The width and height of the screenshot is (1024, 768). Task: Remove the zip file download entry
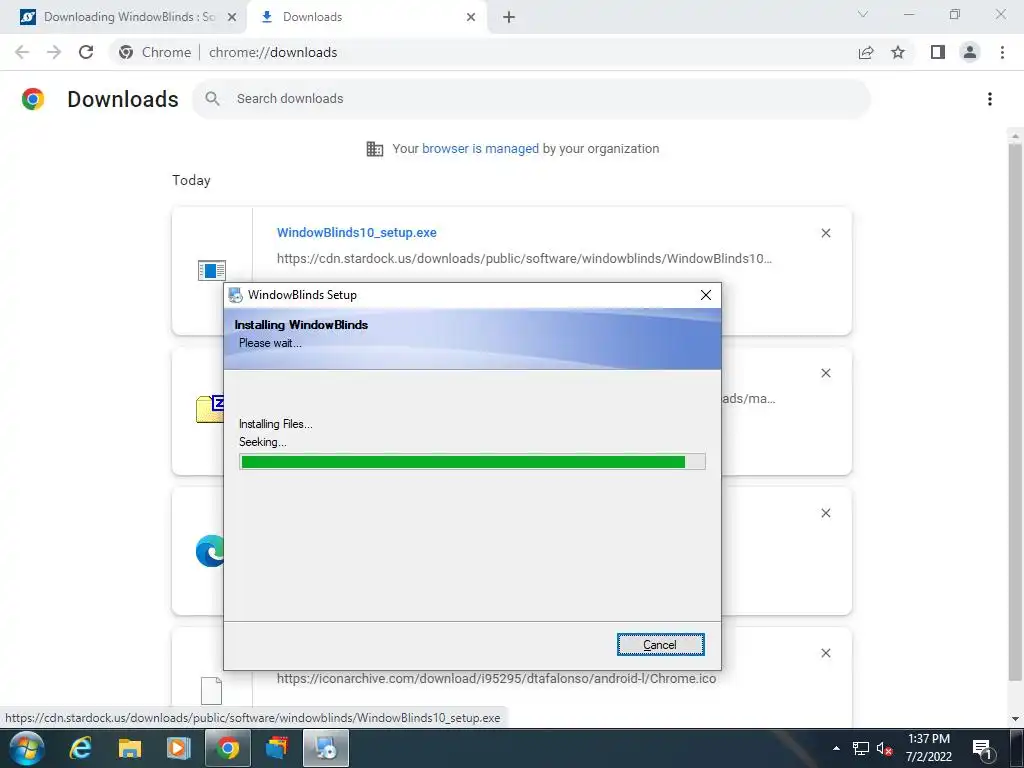pyautogui.click(x=825, y=373)
